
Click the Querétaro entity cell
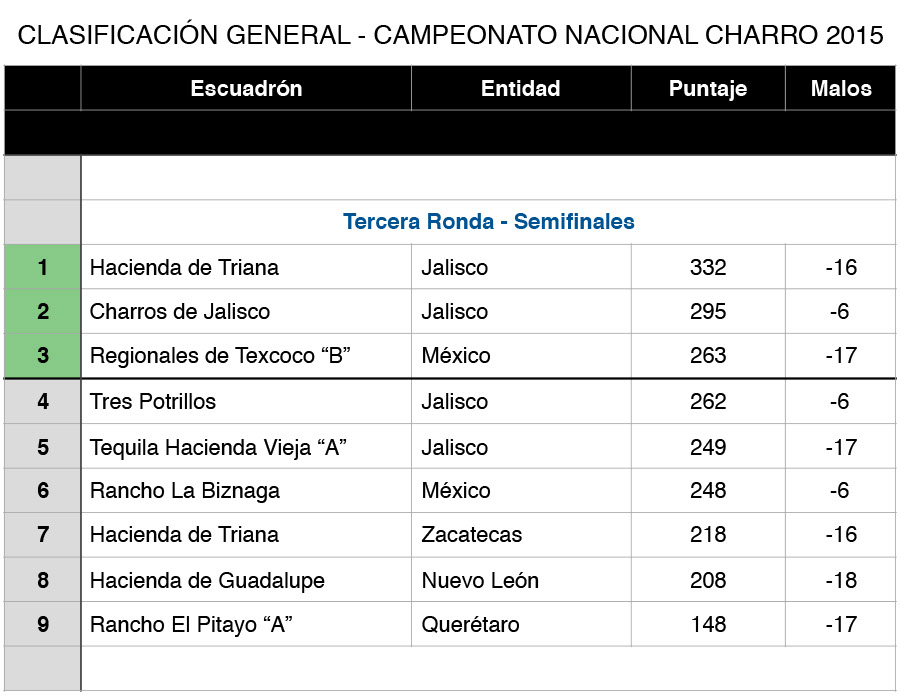(x=470, y=624)
